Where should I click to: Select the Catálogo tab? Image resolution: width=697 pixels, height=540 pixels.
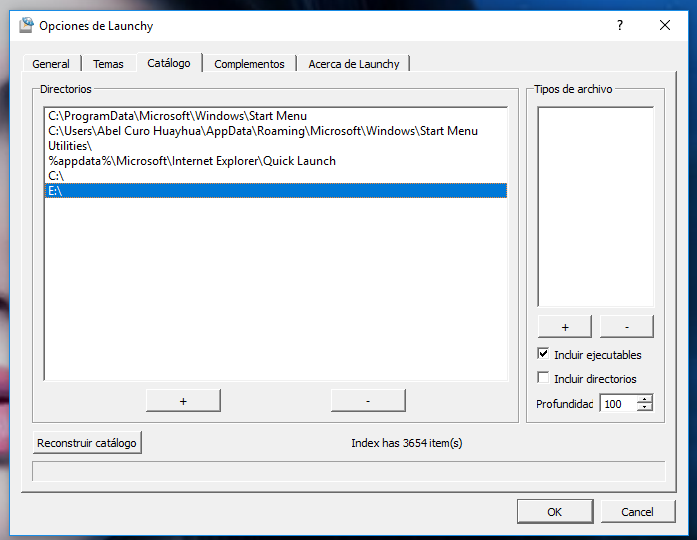(169, 63)
